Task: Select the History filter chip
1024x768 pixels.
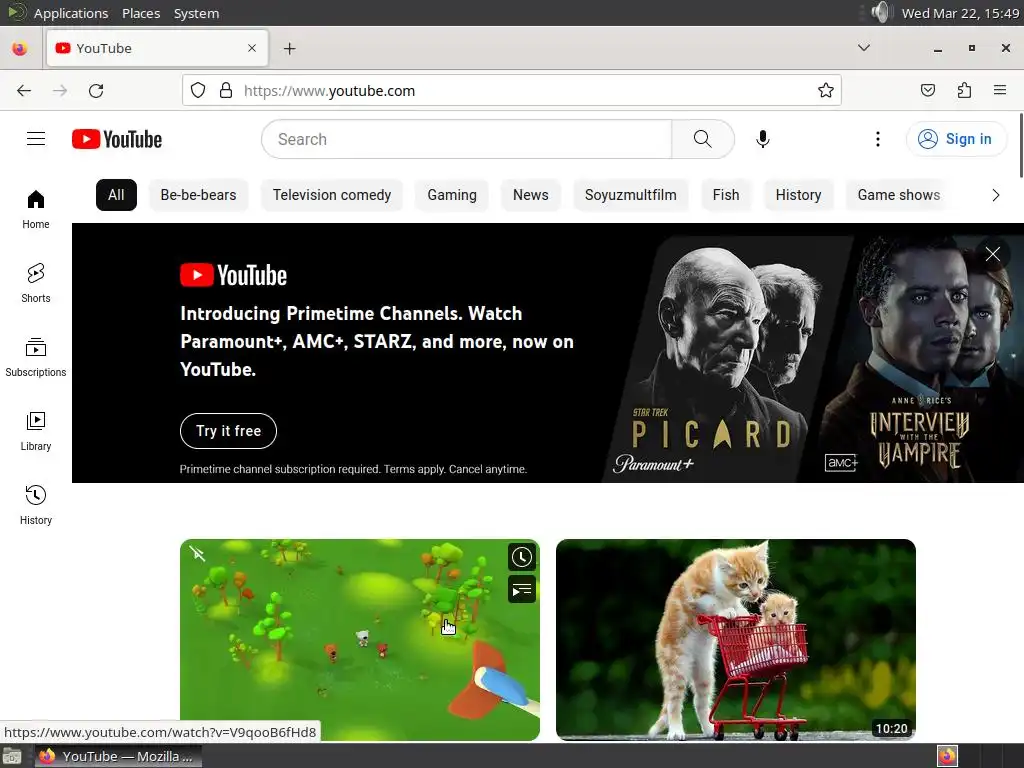Action: click(798, 195)
